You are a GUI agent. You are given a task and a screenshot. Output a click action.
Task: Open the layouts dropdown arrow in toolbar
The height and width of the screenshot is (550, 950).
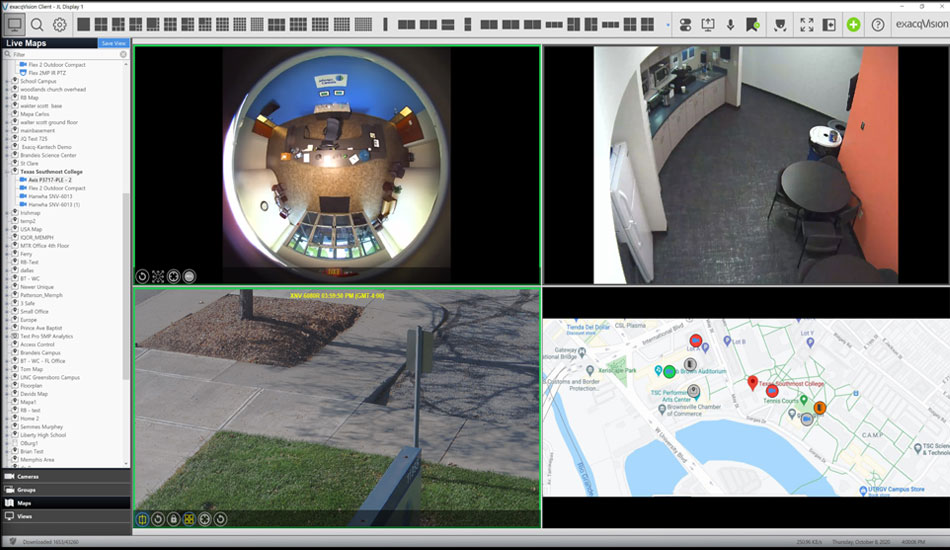coord(668,25)
